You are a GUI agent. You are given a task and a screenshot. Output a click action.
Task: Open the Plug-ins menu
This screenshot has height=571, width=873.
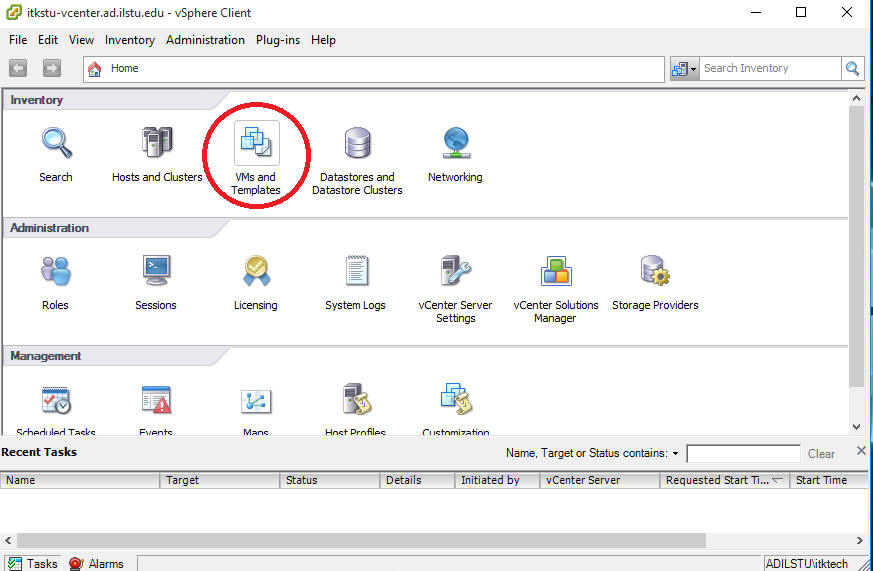[278, 40]
